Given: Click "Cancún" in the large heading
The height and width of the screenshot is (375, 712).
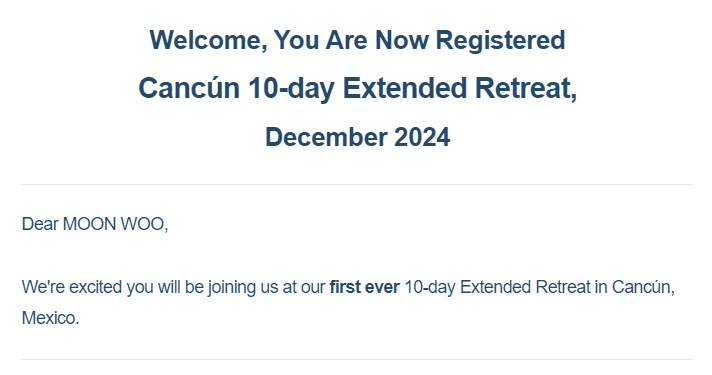Looking at the screenshot, I should click(189, 88).
